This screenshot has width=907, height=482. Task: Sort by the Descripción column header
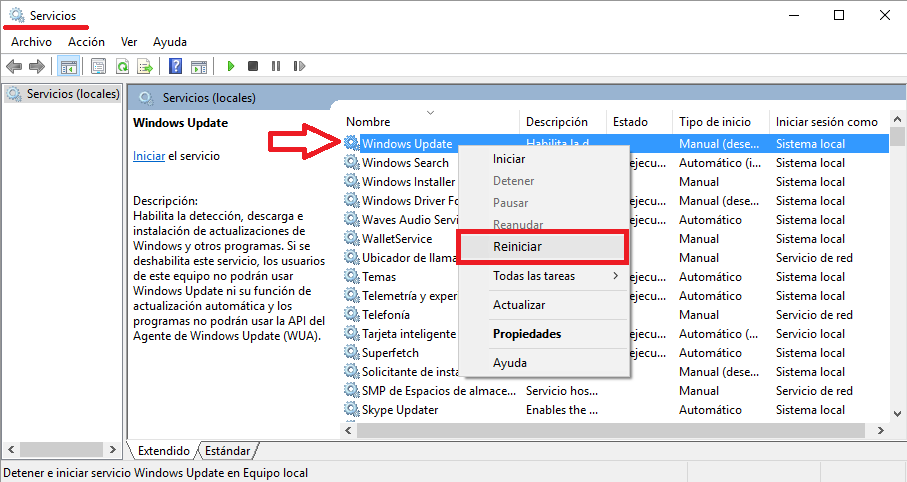[x=563, y=122]
